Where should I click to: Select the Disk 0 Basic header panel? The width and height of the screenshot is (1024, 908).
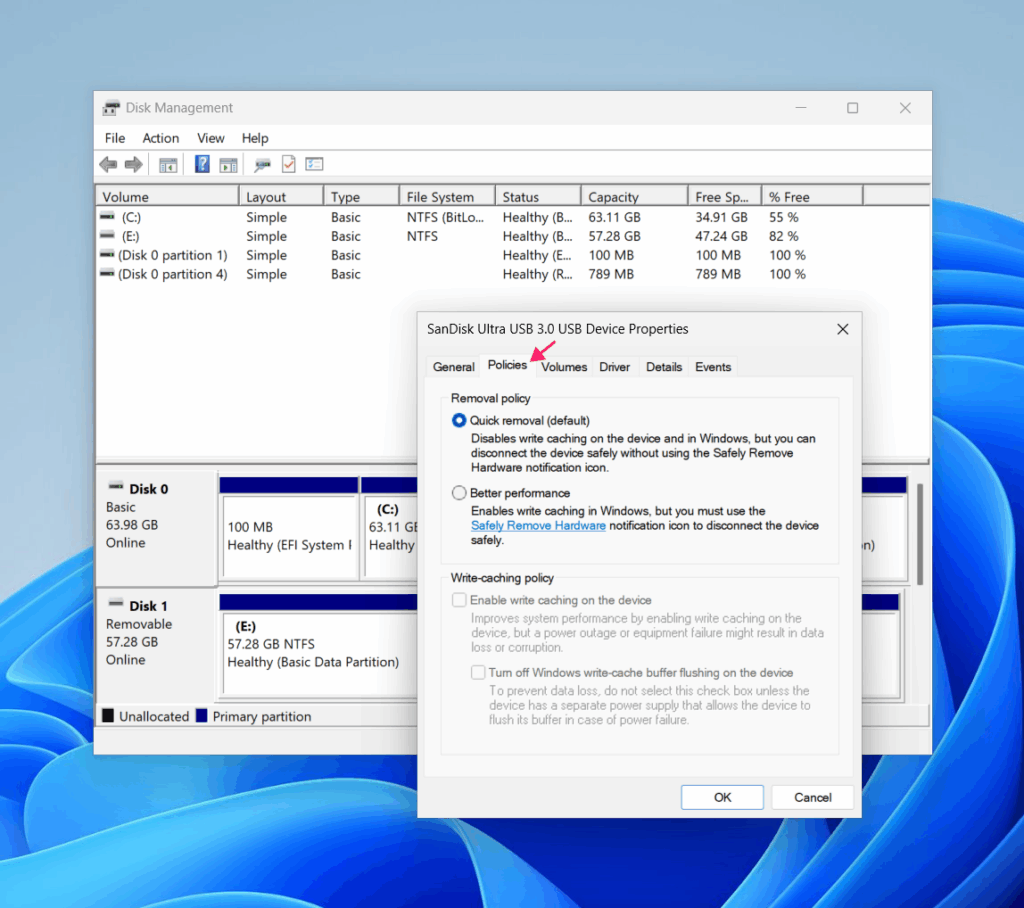pos(157,527)
